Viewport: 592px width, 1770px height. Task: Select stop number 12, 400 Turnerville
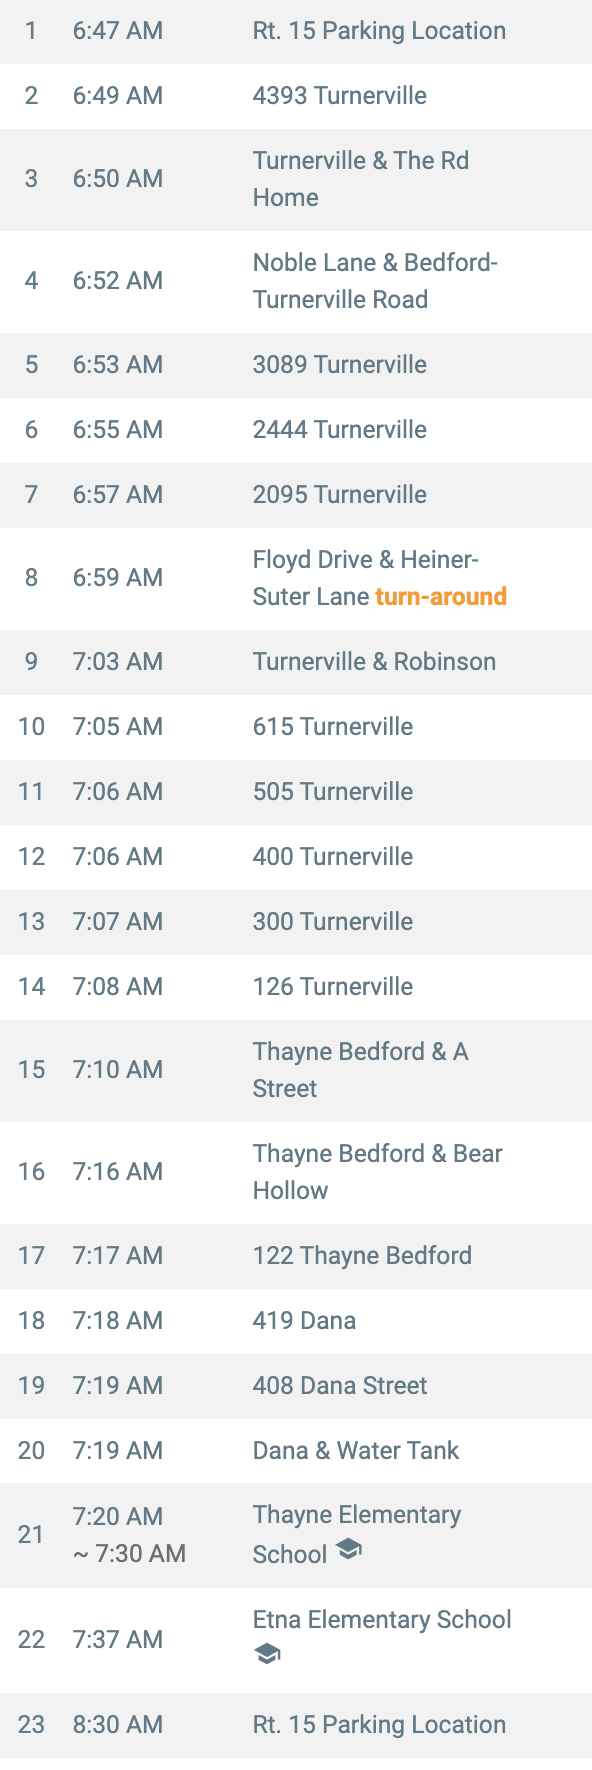coord(296,857)
